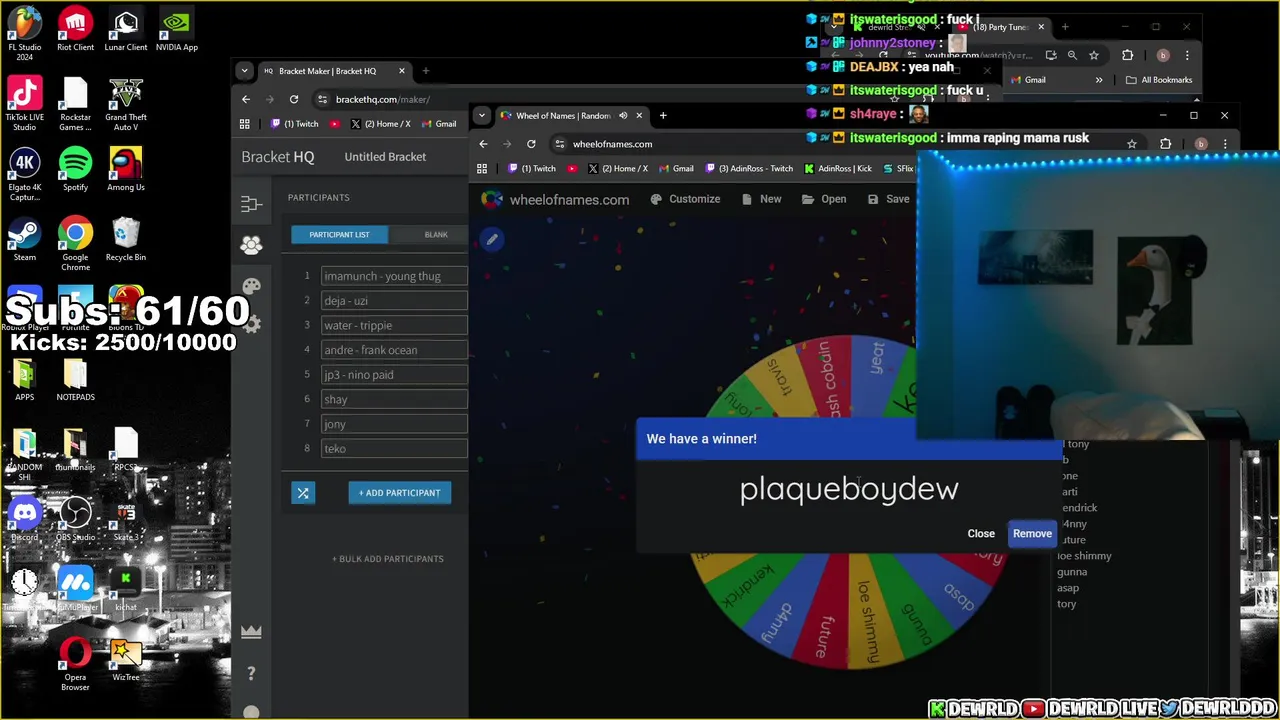
Task: Edit participant 4 andre - frank ocean field
Action: 394,350
